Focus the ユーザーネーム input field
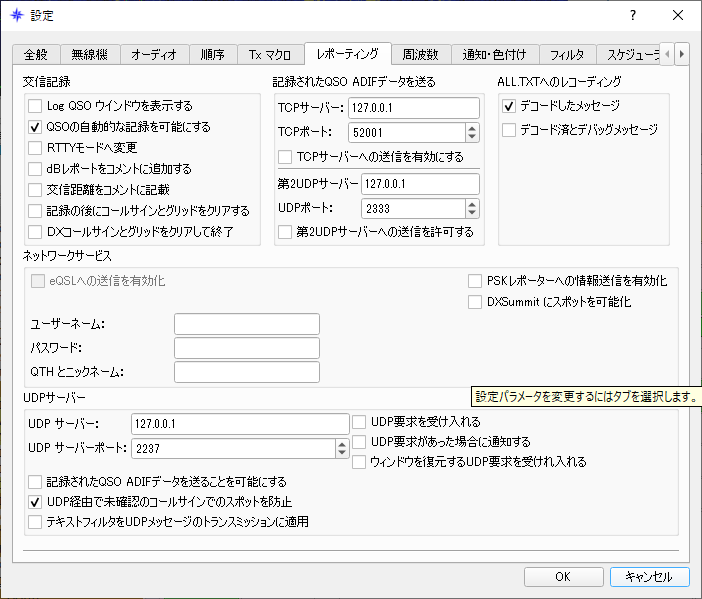The width and height of the screenshot is (702, 599). 246,323
